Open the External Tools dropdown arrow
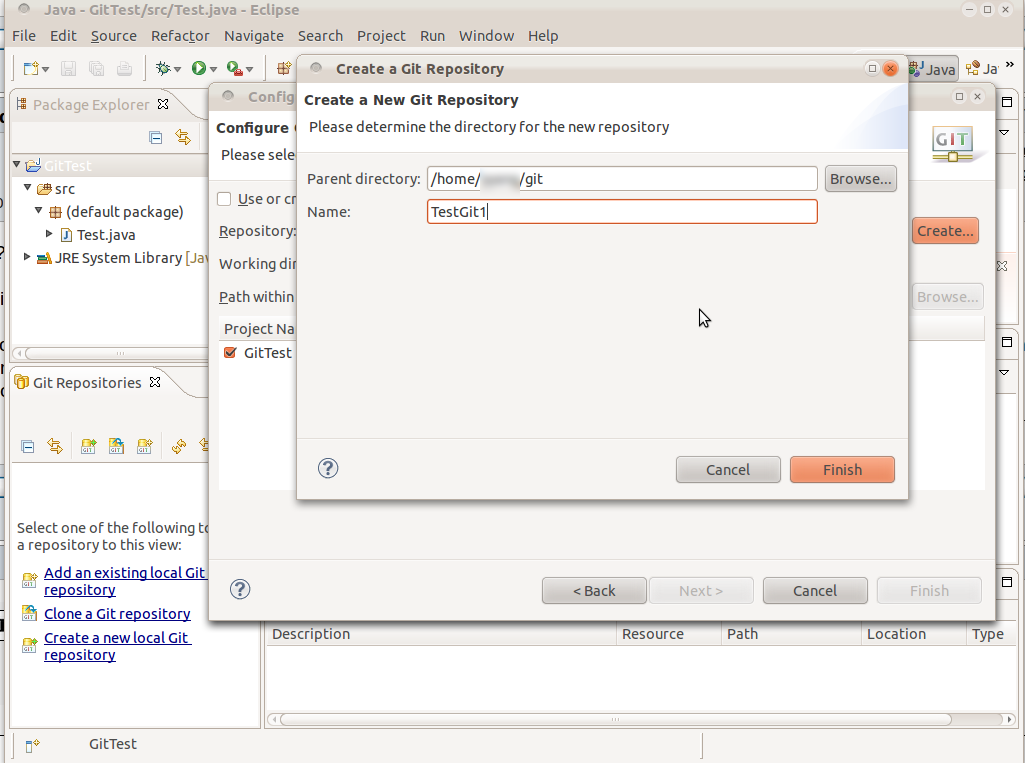 click(250, 69)
